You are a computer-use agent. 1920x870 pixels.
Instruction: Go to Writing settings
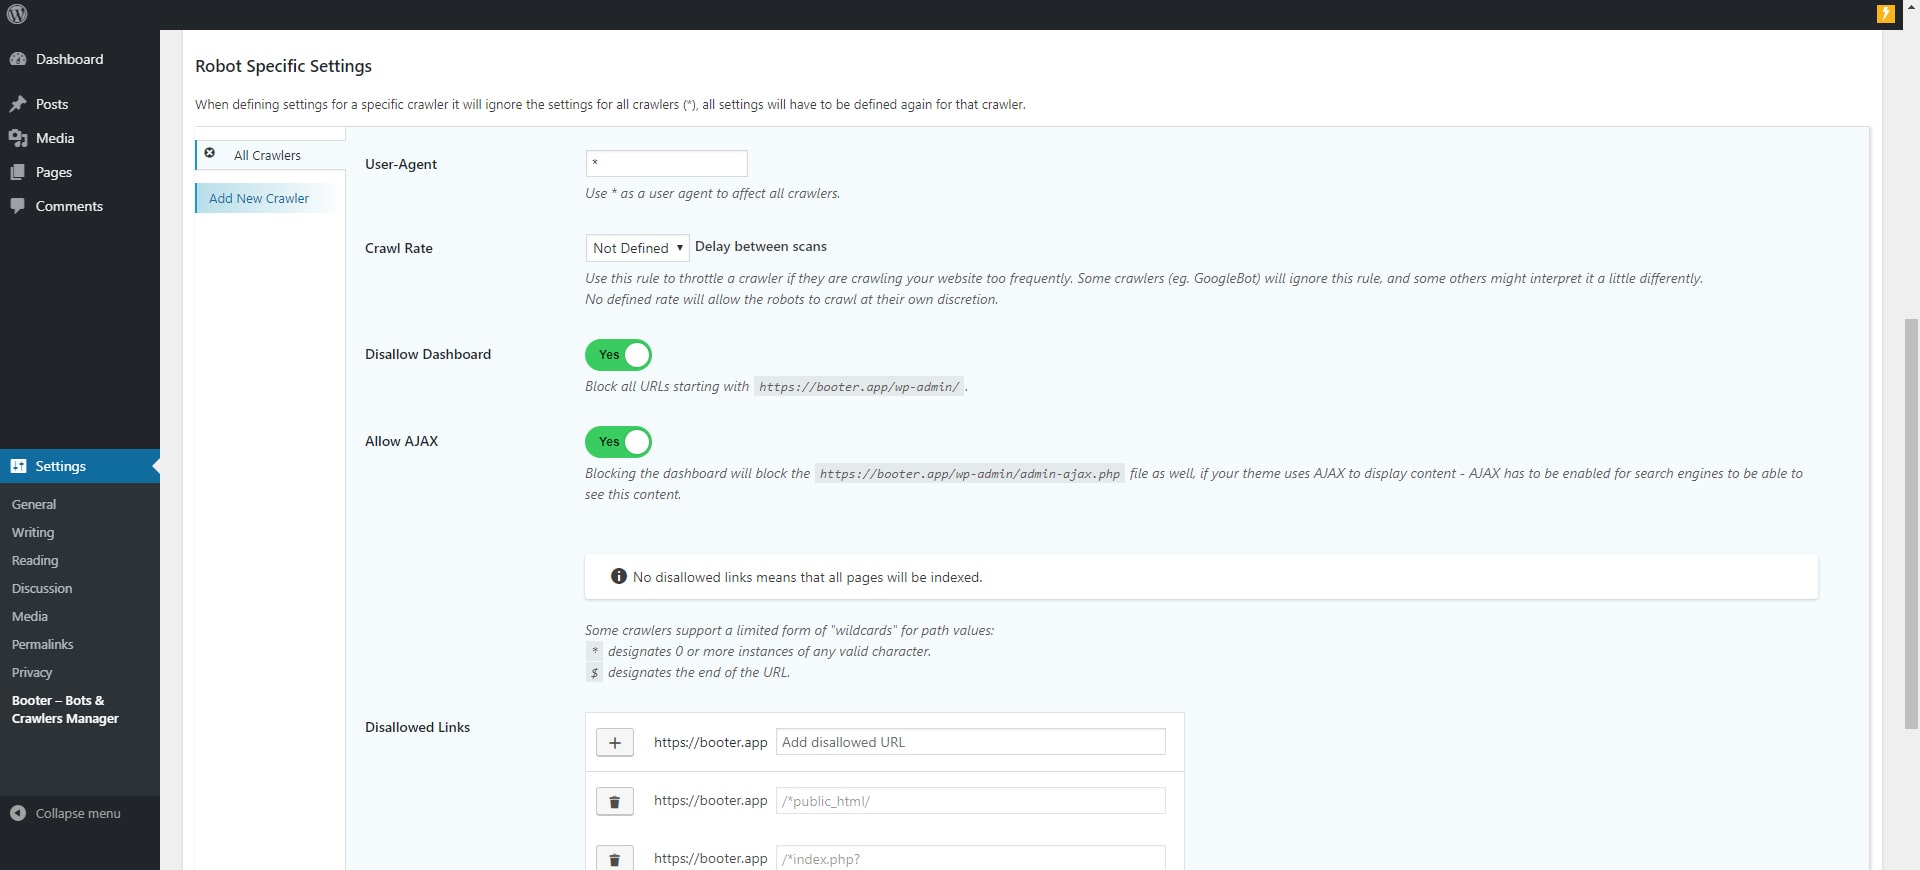[x=33, y=532]
